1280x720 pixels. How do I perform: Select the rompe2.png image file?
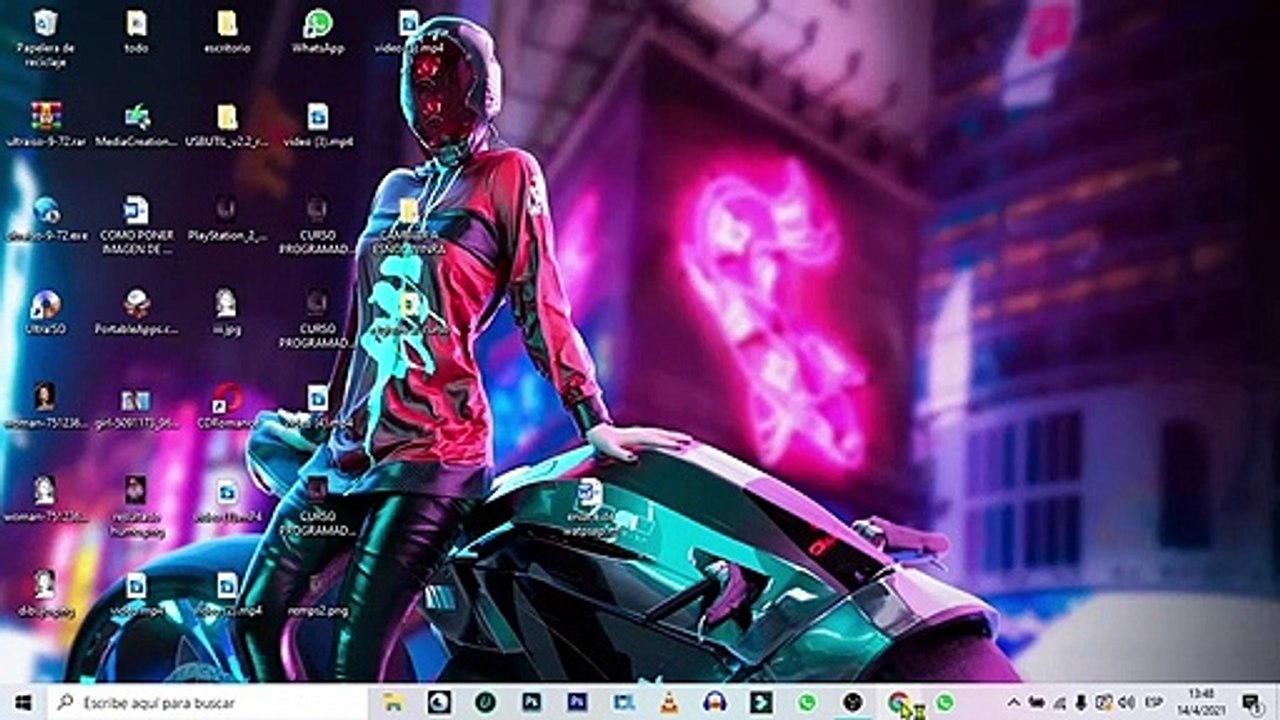point(318,594)
